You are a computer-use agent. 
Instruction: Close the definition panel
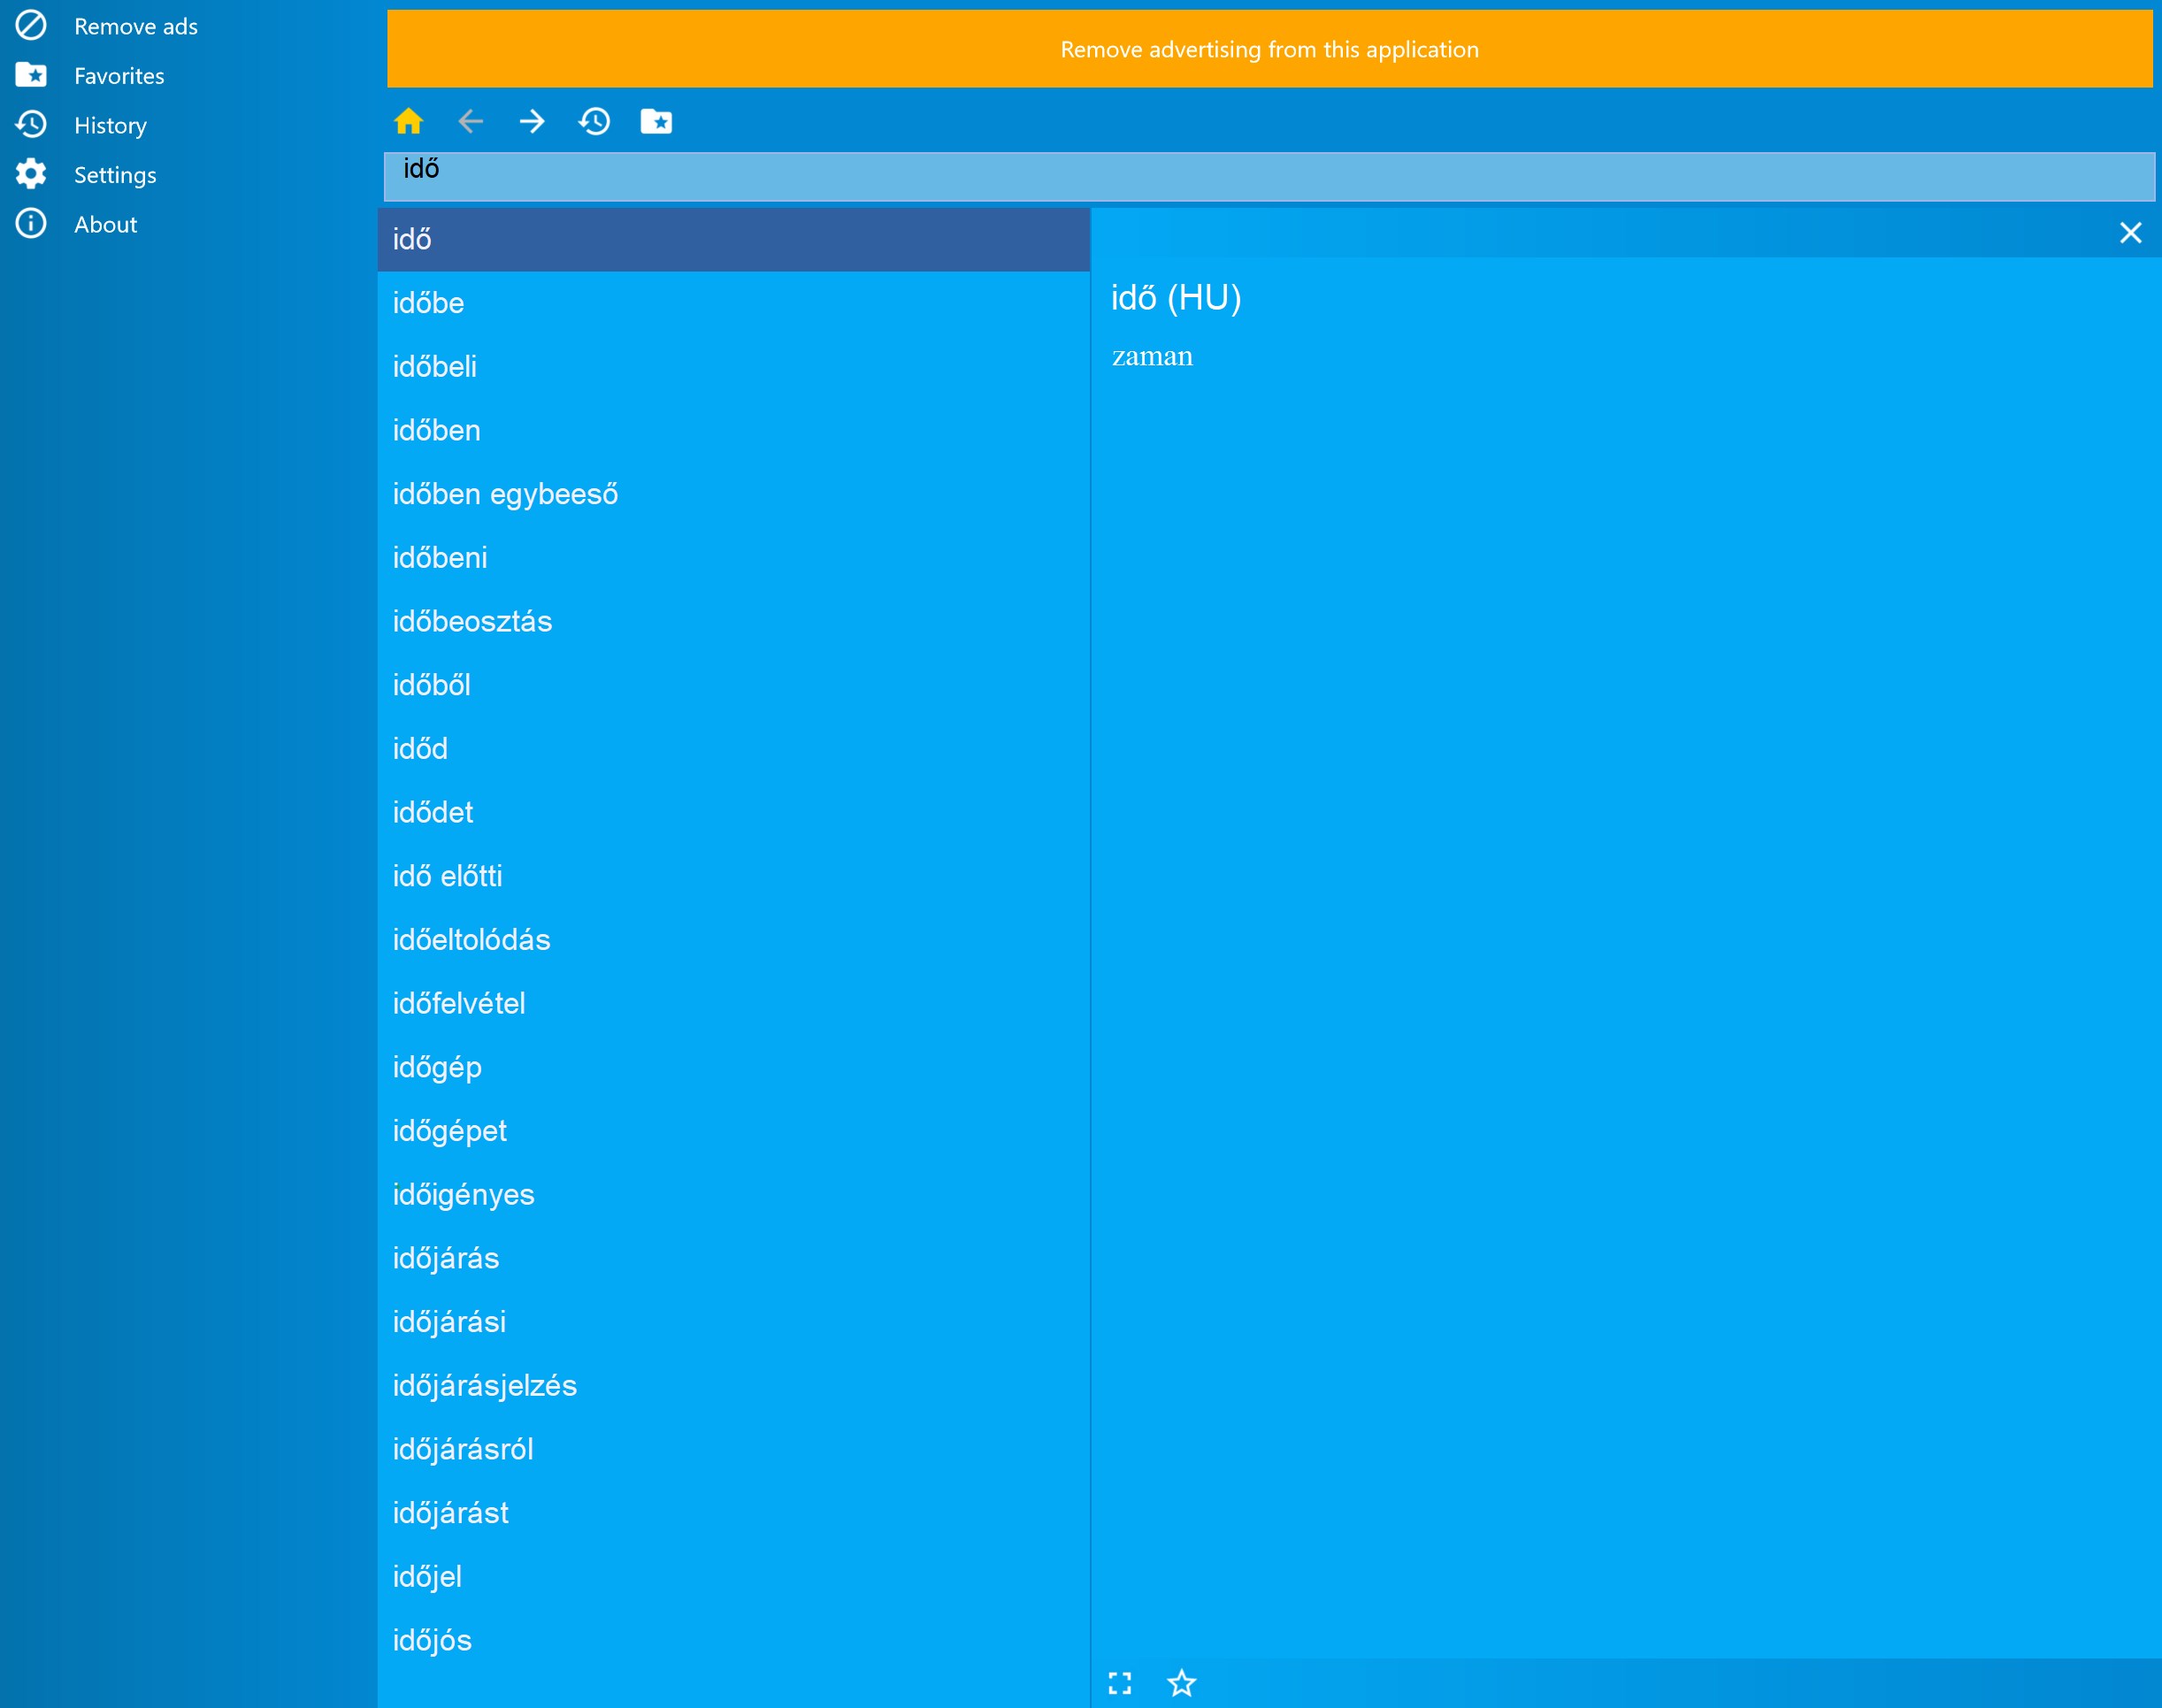(x=2130, y=233)
